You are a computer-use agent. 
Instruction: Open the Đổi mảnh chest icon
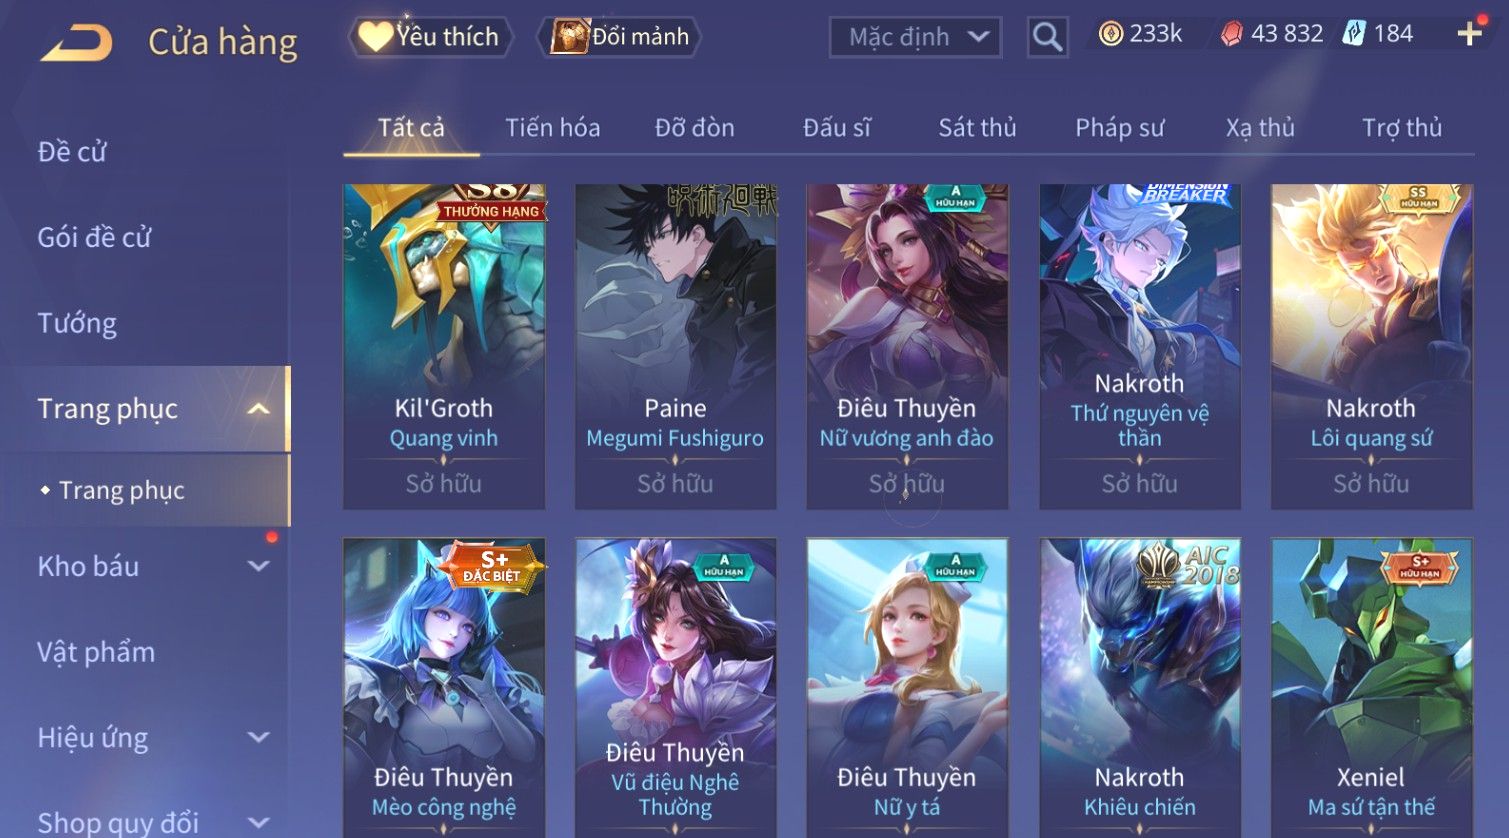tap(569, 37)
